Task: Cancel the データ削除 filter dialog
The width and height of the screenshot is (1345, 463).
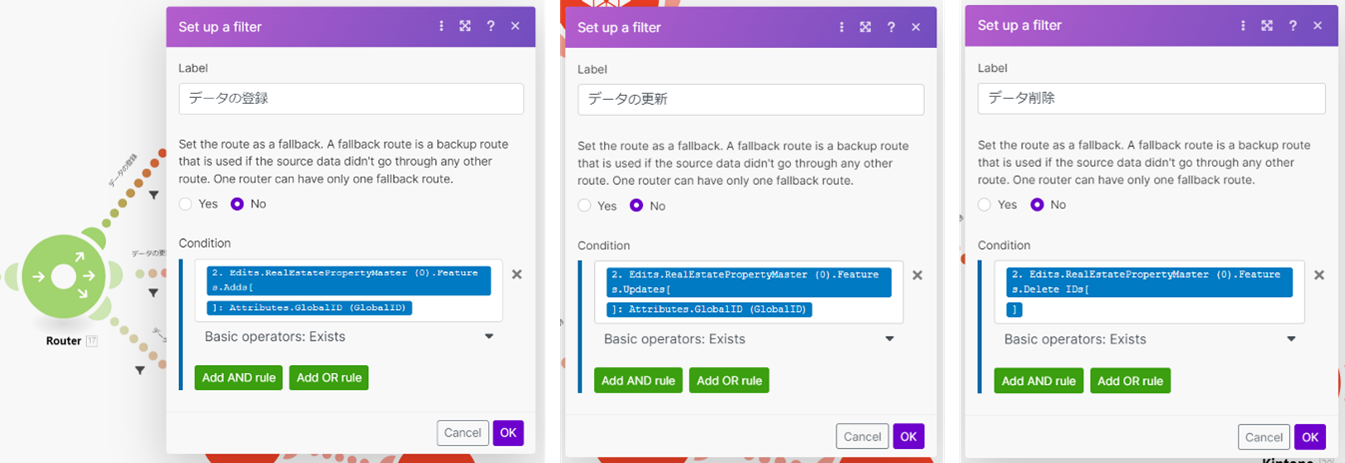Action: click(x=1264, y=437)
